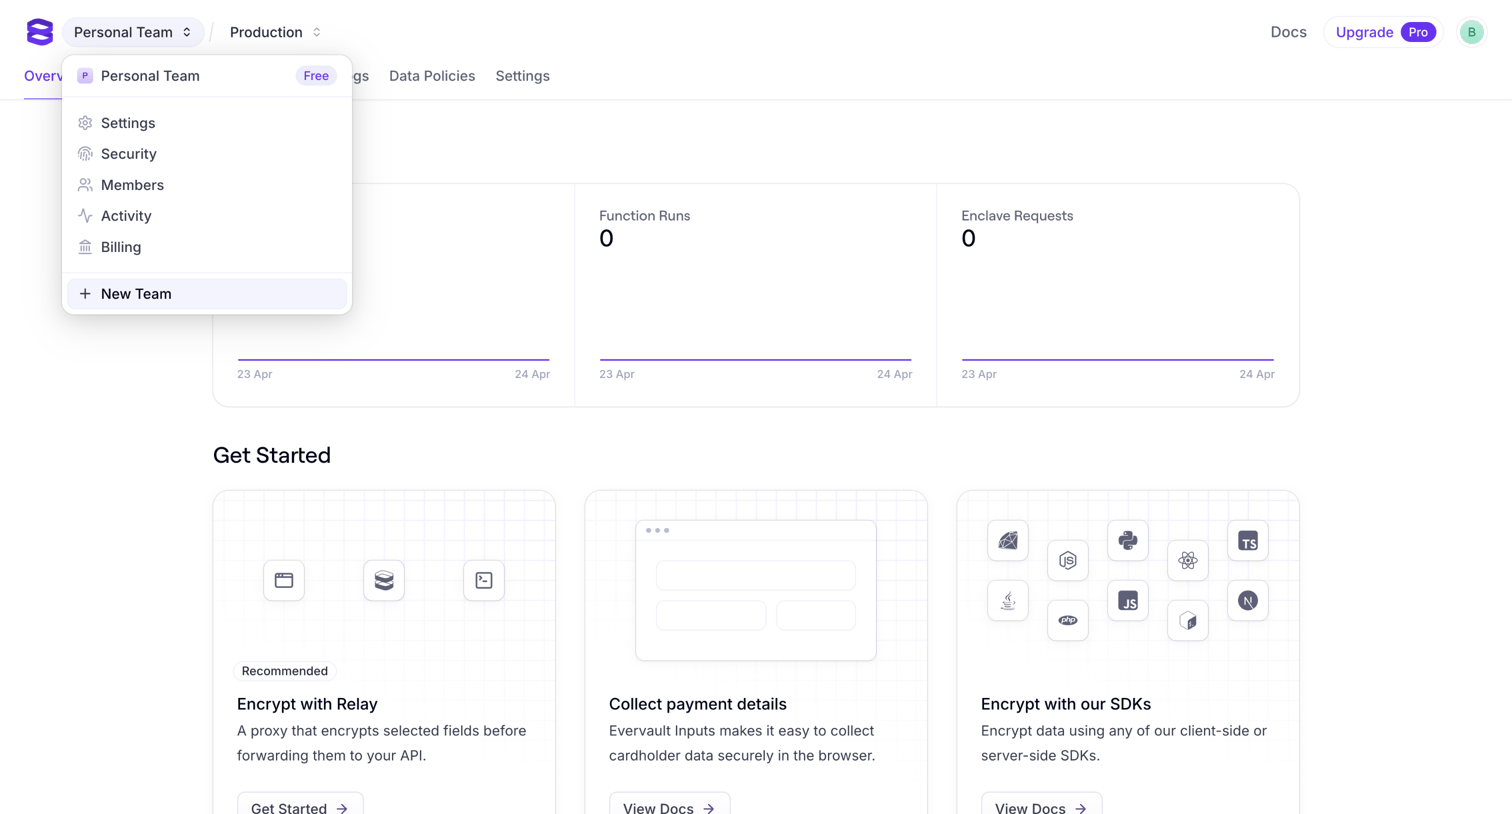Click the 0 value under Function Runs
This screenshot has height=814, width=1512.
pos(606,239)
